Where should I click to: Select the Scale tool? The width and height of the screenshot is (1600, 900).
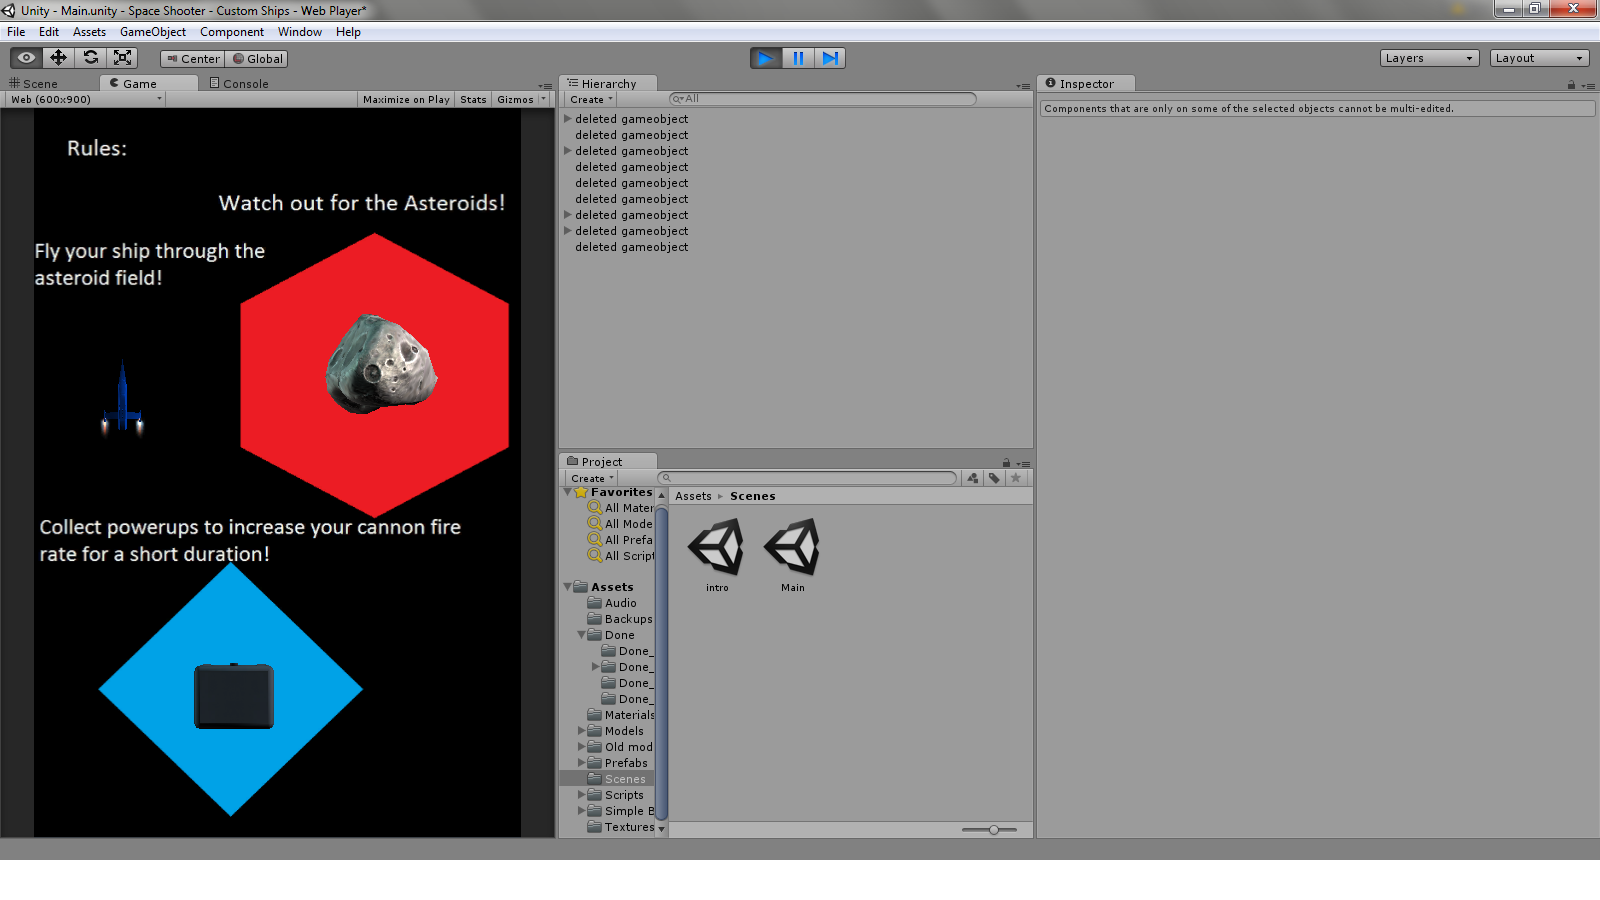click(123, 57)
